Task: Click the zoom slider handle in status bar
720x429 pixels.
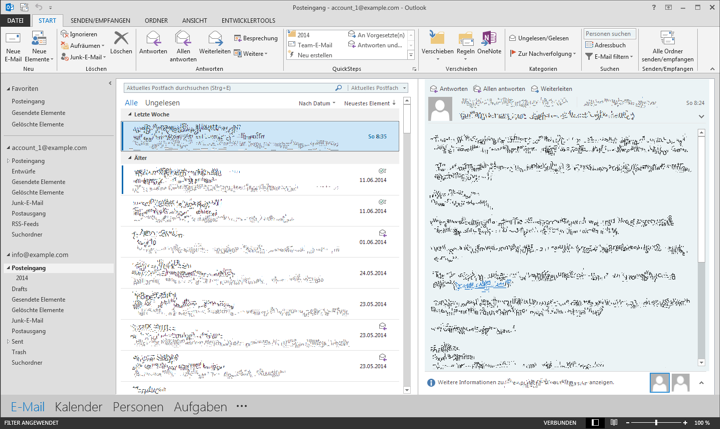Action: click(x=656, y=423)
